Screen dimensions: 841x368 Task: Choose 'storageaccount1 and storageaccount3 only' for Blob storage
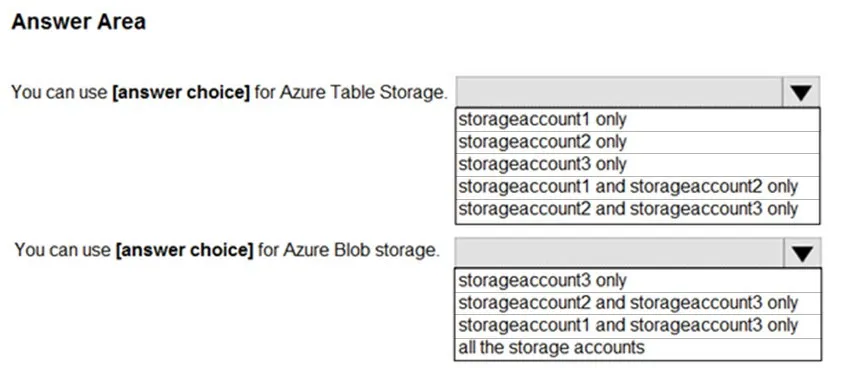(638, 326)
